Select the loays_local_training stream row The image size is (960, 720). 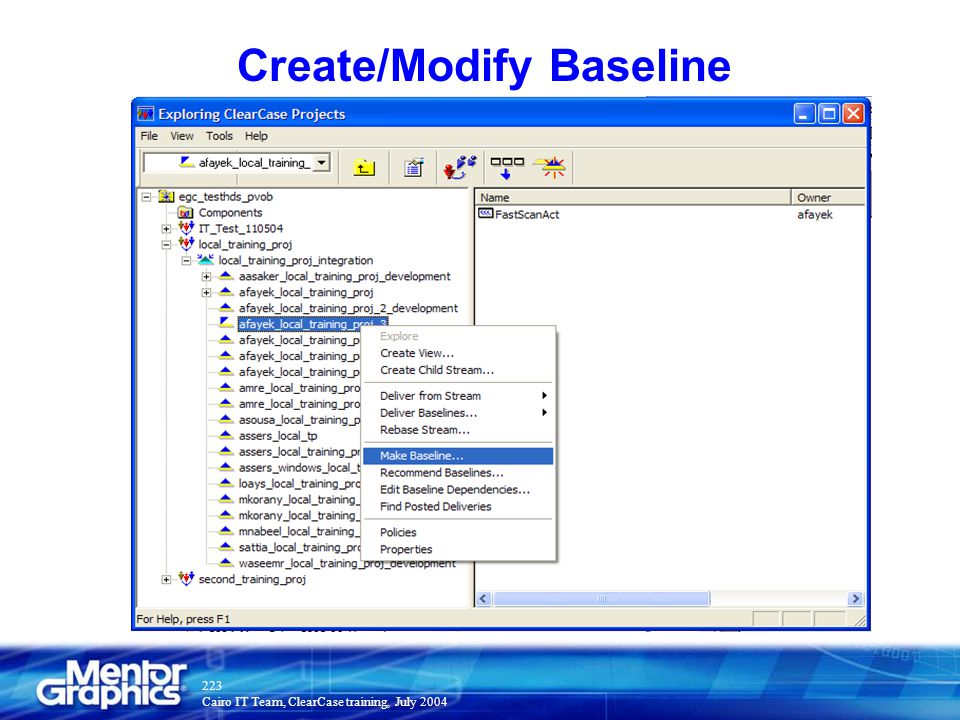point(299,484)
